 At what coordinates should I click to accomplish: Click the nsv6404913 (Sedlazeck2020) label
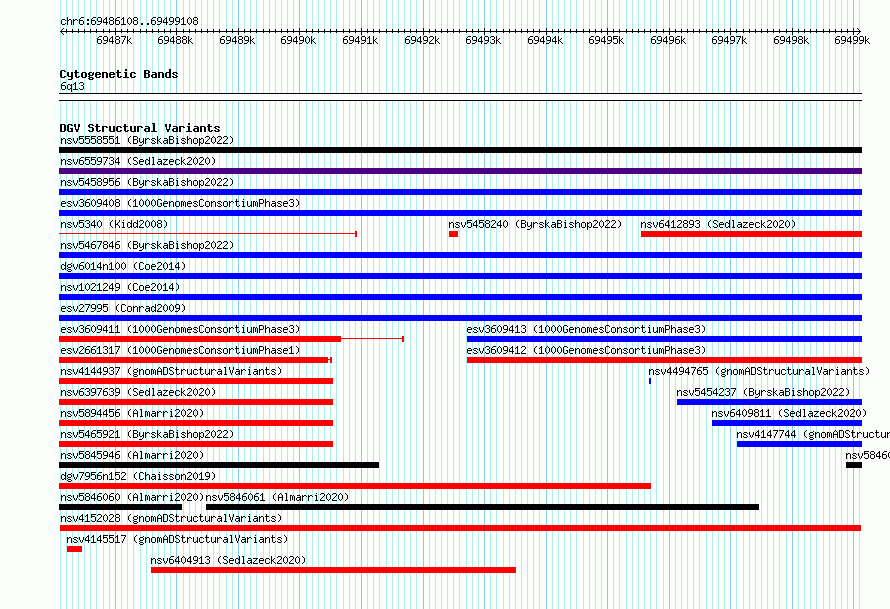(228, 560)
